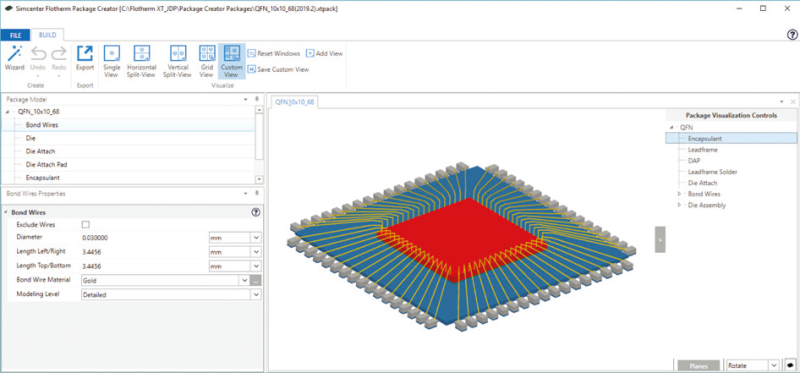Expand Bond Wires in visualization controls
Screen dimensions: 800x373
click(679, 194)
